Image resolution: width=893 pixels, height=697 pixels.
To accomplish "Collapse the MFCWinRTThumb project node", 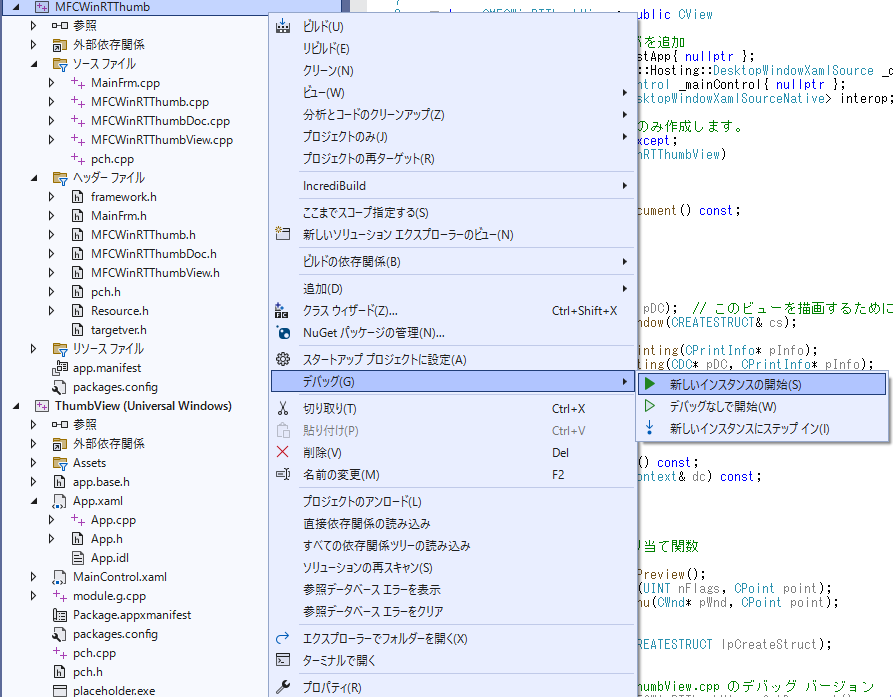I will 16,7.
